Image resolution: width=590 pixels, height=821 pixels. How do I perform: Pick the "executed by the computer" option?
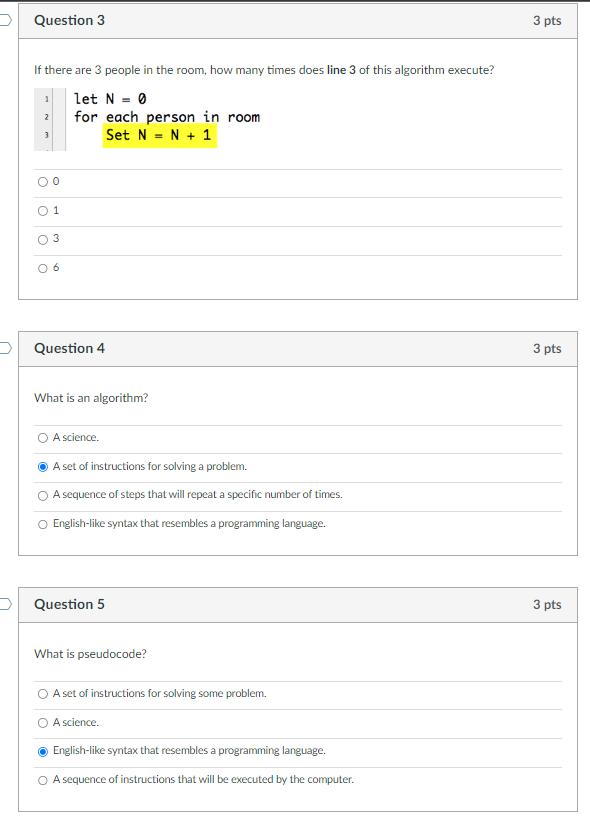click(x=43, y=779)
